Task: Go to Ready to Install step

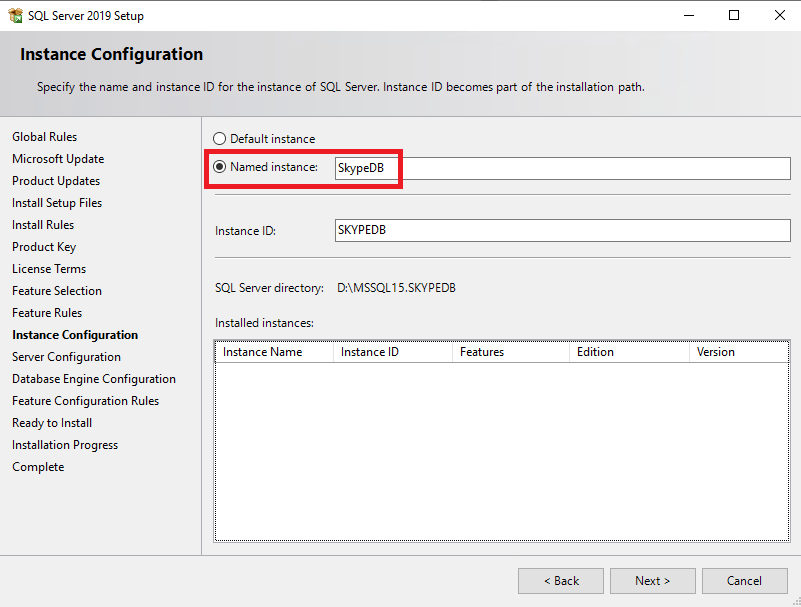Action: click(x=52, y=423)
